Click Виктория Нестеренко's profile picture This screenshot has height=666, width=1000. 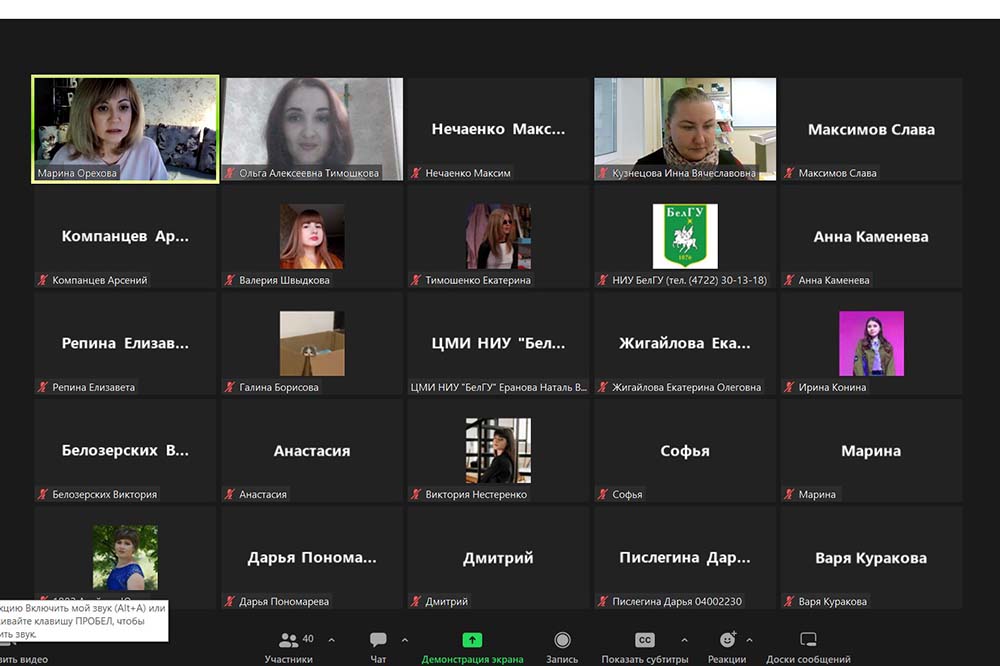pos(498,450)
